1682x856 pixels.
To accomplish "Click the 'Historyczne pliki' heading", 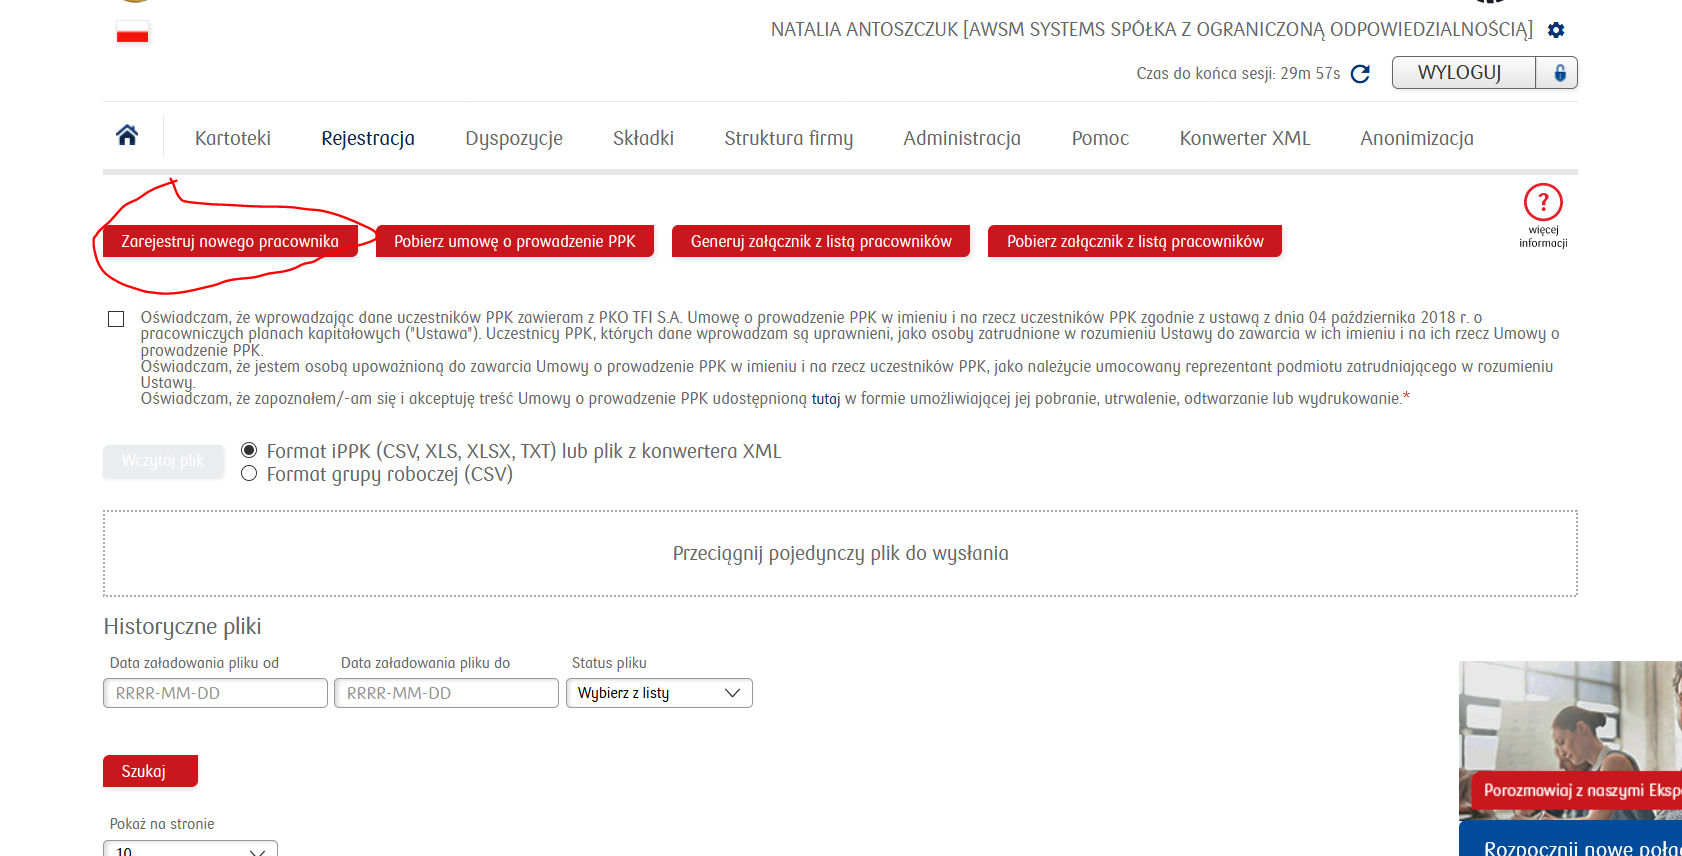I will click(x=182, y=627).
